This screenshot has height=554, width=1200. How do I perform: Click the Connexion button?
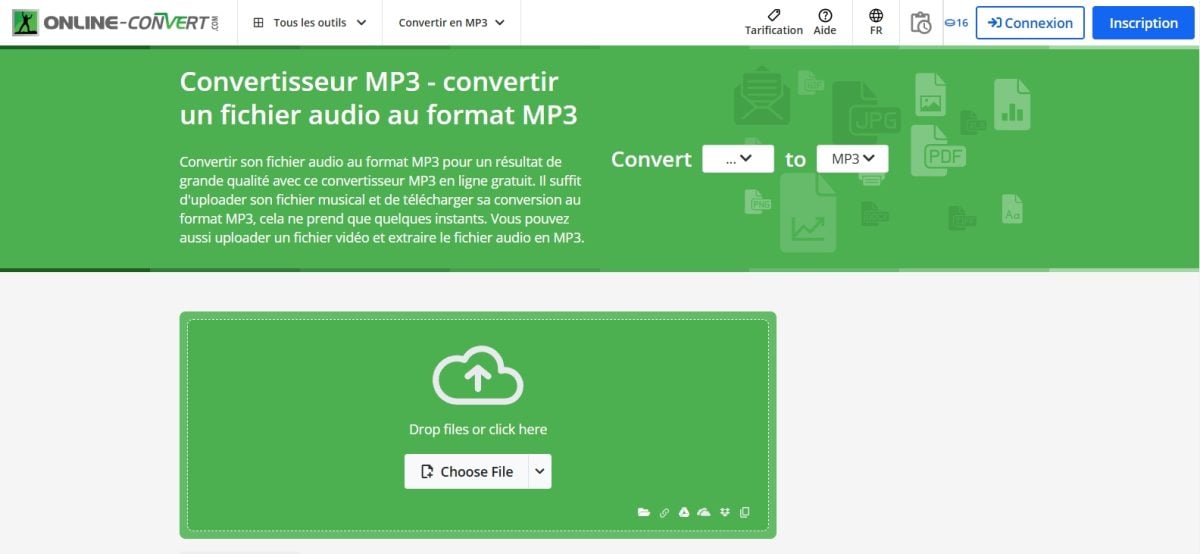coord(1030,23)
